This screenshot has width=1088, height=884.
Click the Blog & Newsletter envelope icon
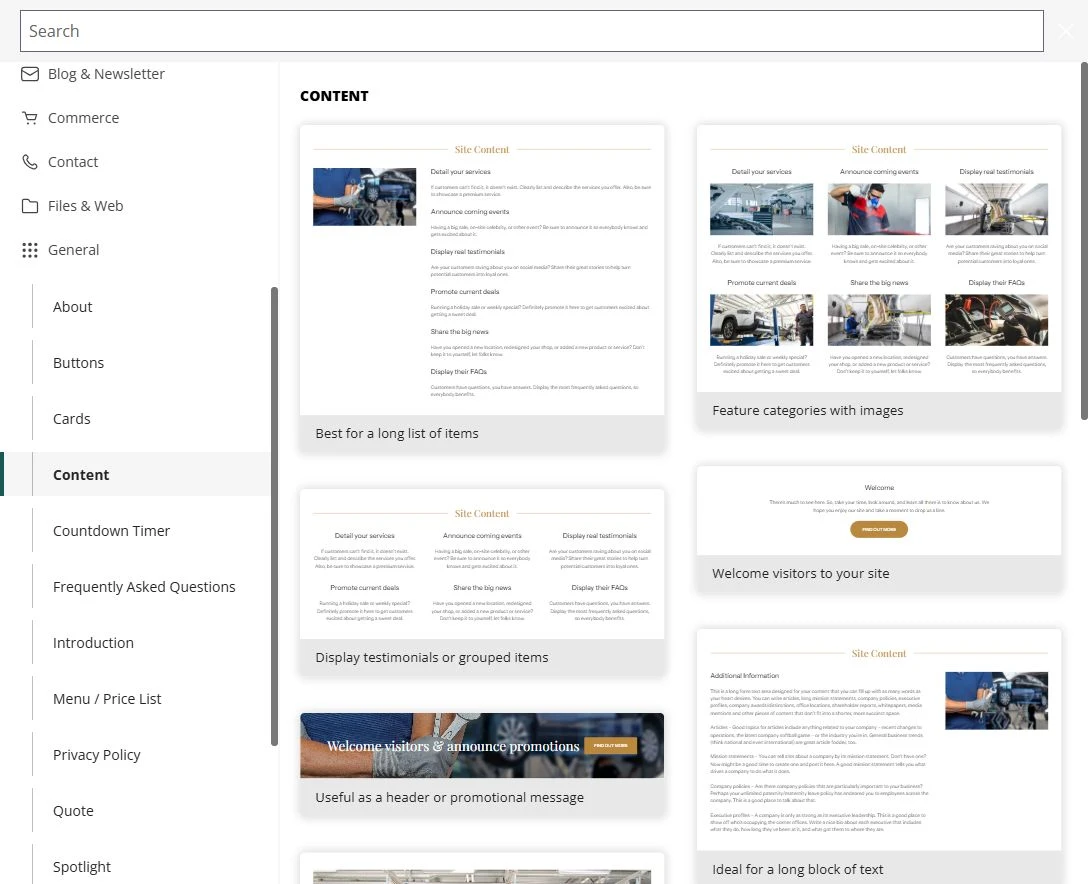[30, 74]
